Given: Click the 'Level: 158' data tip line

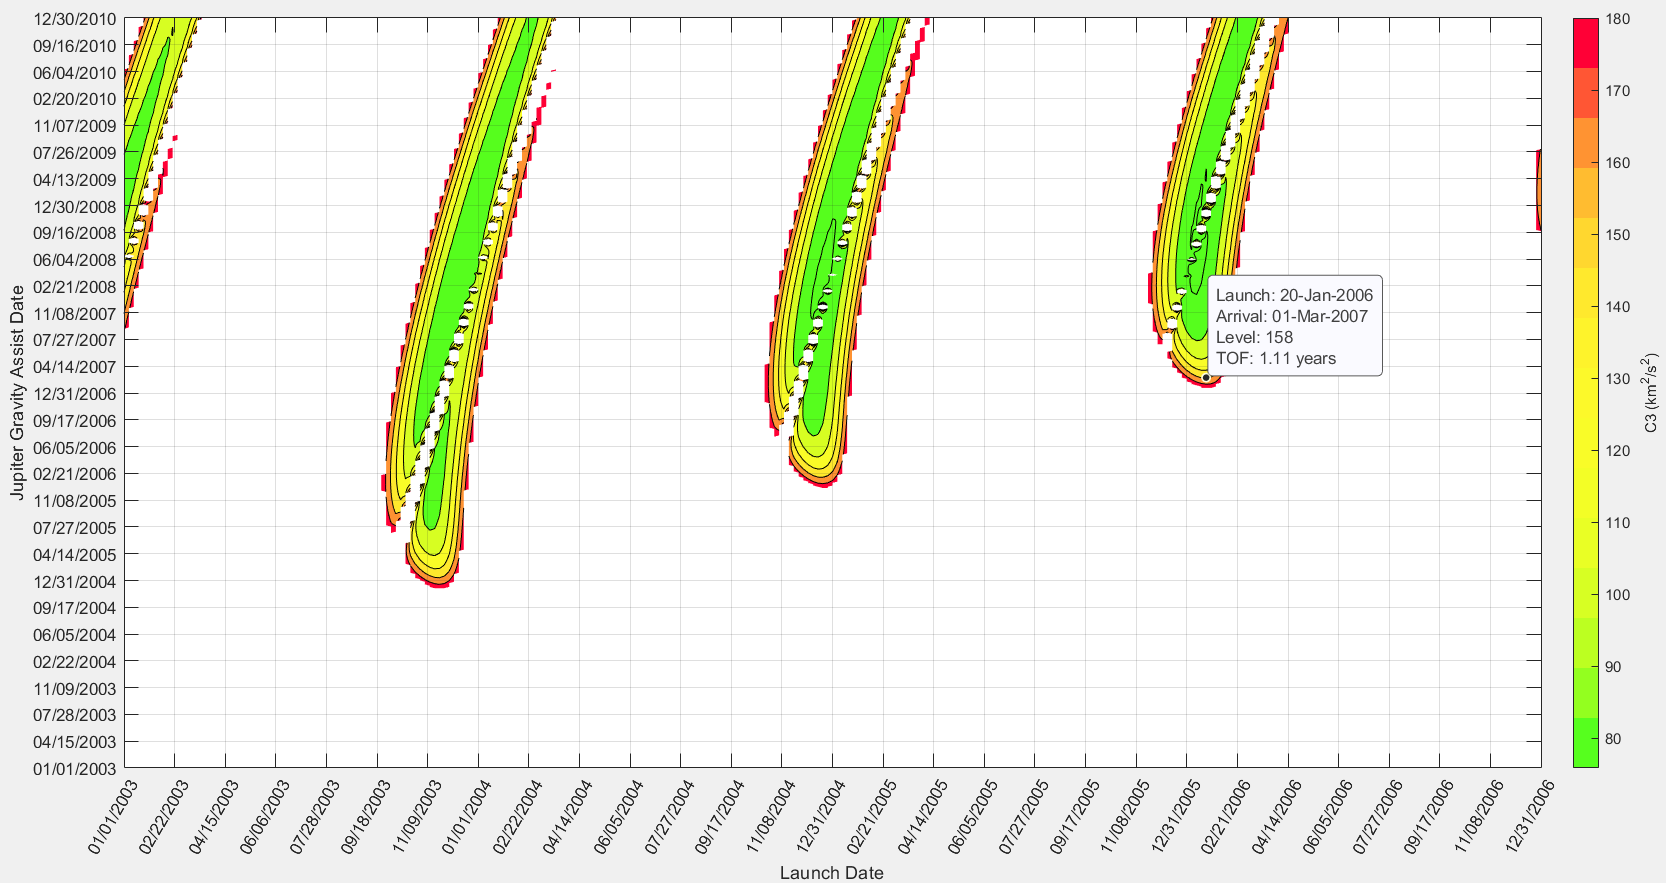Looking at the screenshot, I should pos(1254,337).
